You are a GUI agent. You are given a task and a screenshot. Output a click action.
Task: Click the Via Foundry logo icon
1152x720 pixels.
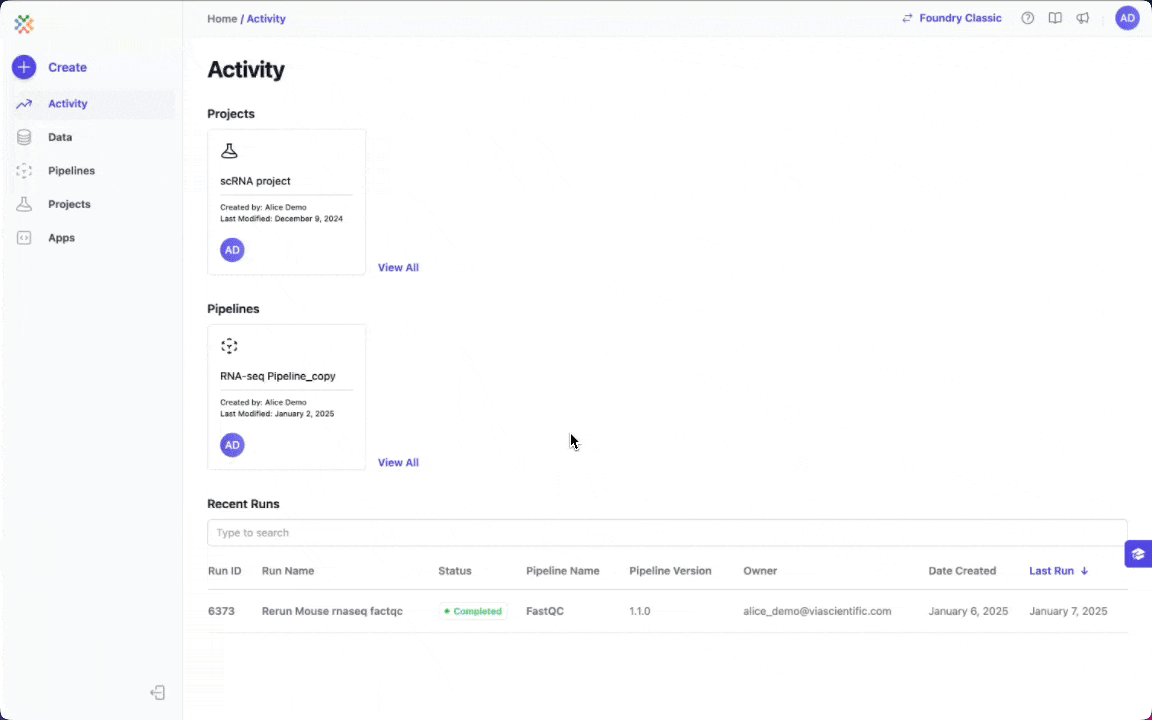coord(24,24)
